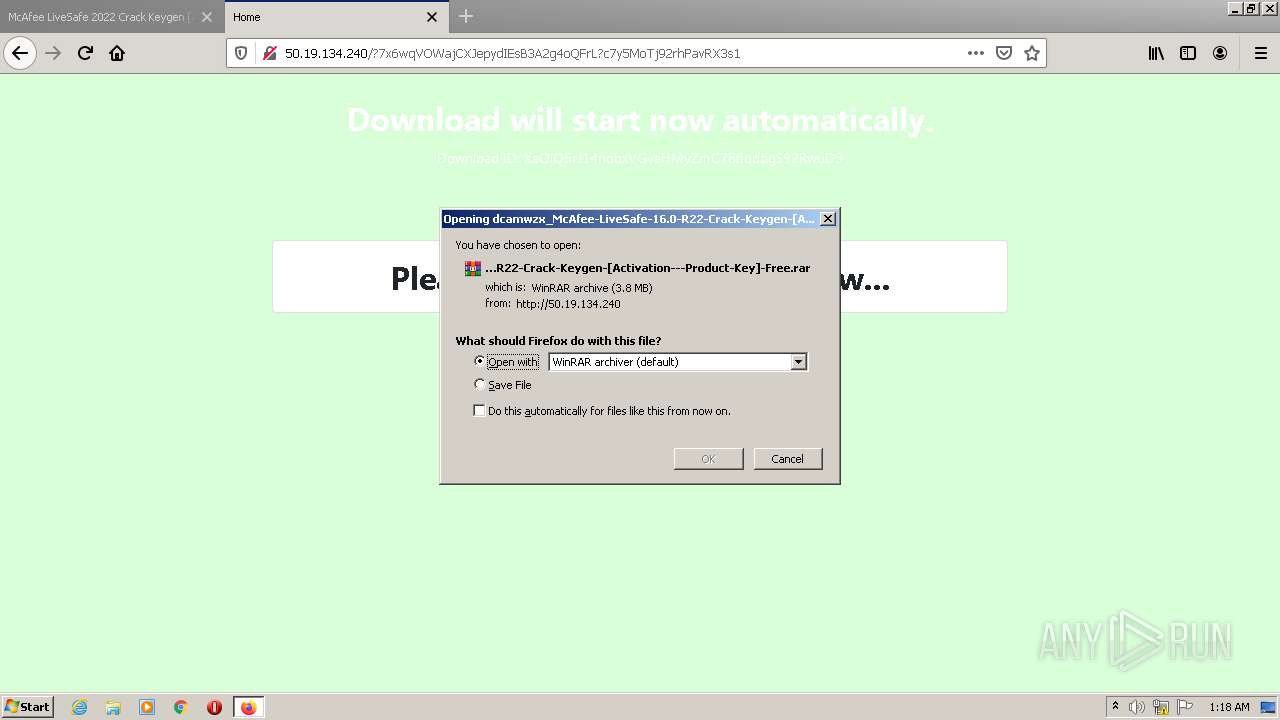Click 'WinRAR archive (3.8 MB)' text
This screenshot has width=1280, height=720.
tap(592, 288)
